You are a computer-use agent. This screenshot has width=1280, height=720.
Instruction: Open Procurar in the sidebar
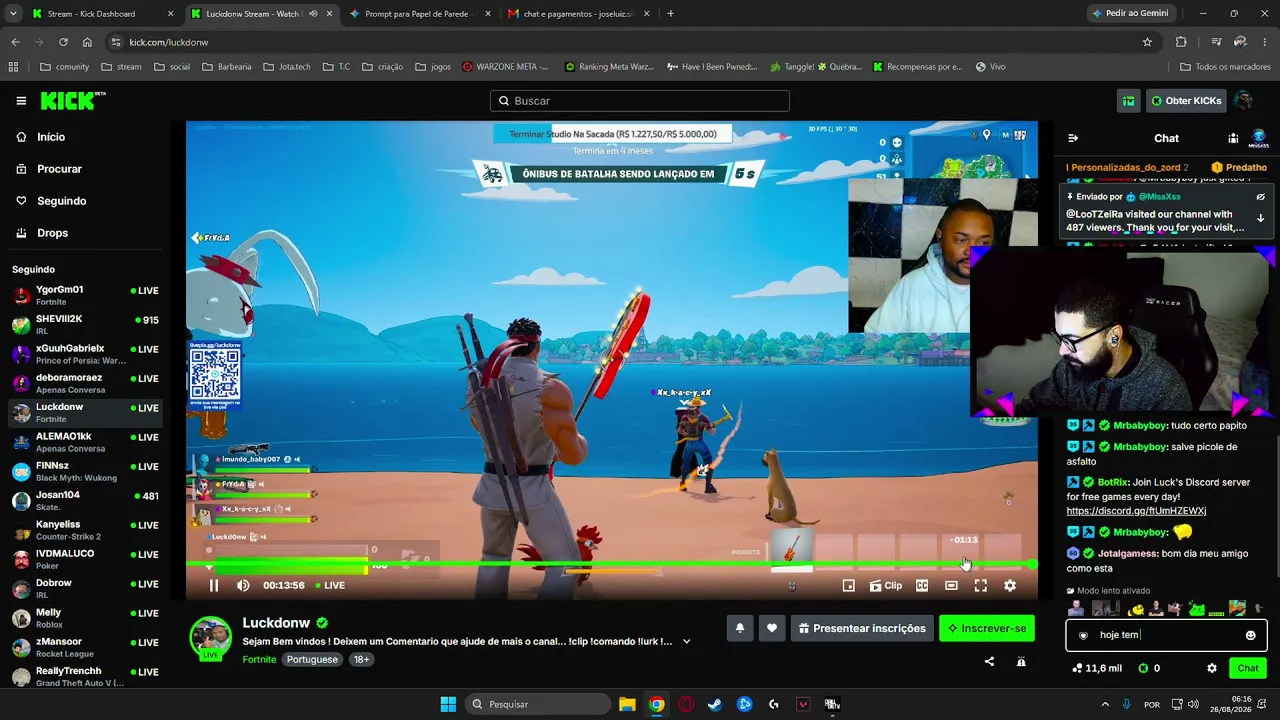59,169
